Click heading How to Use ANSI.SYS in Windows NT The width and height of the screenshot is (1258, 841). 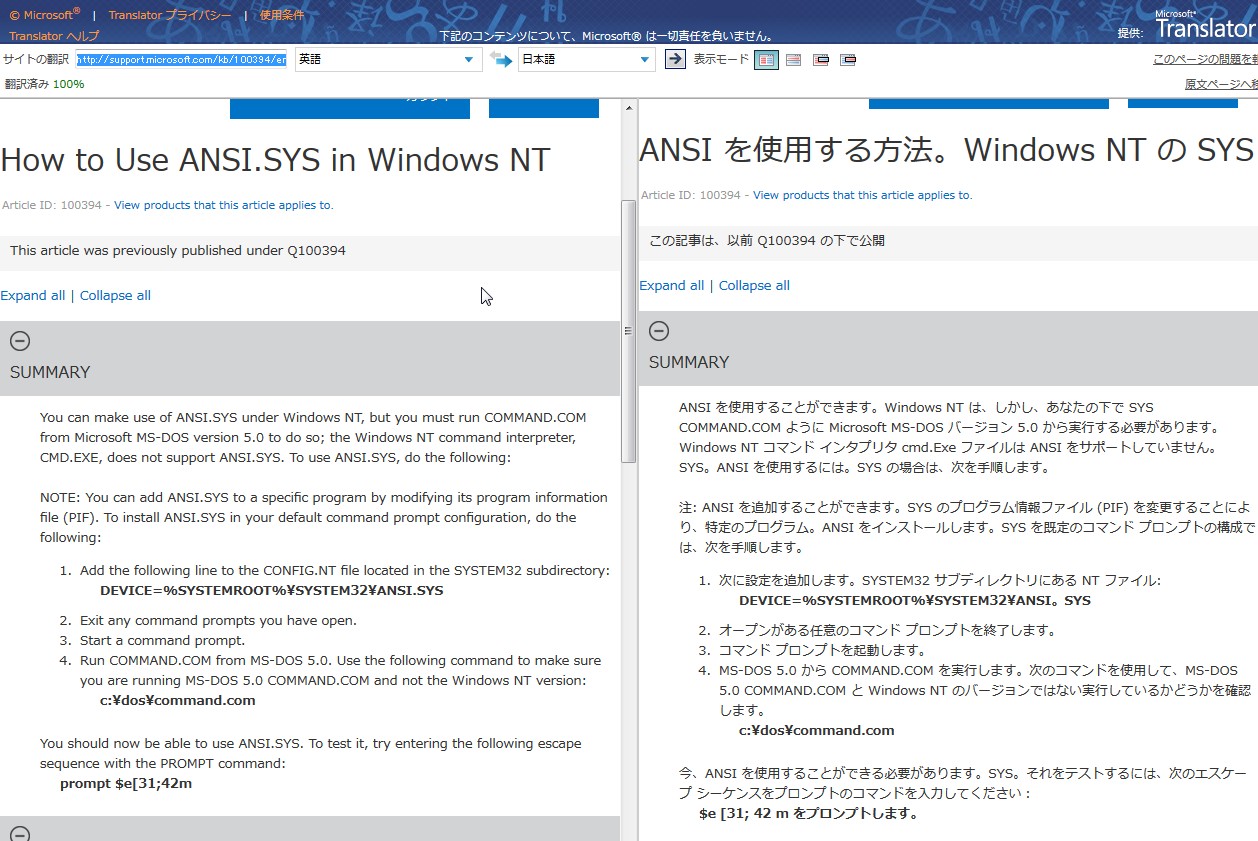pyautogui.click(x=275, y=160)
